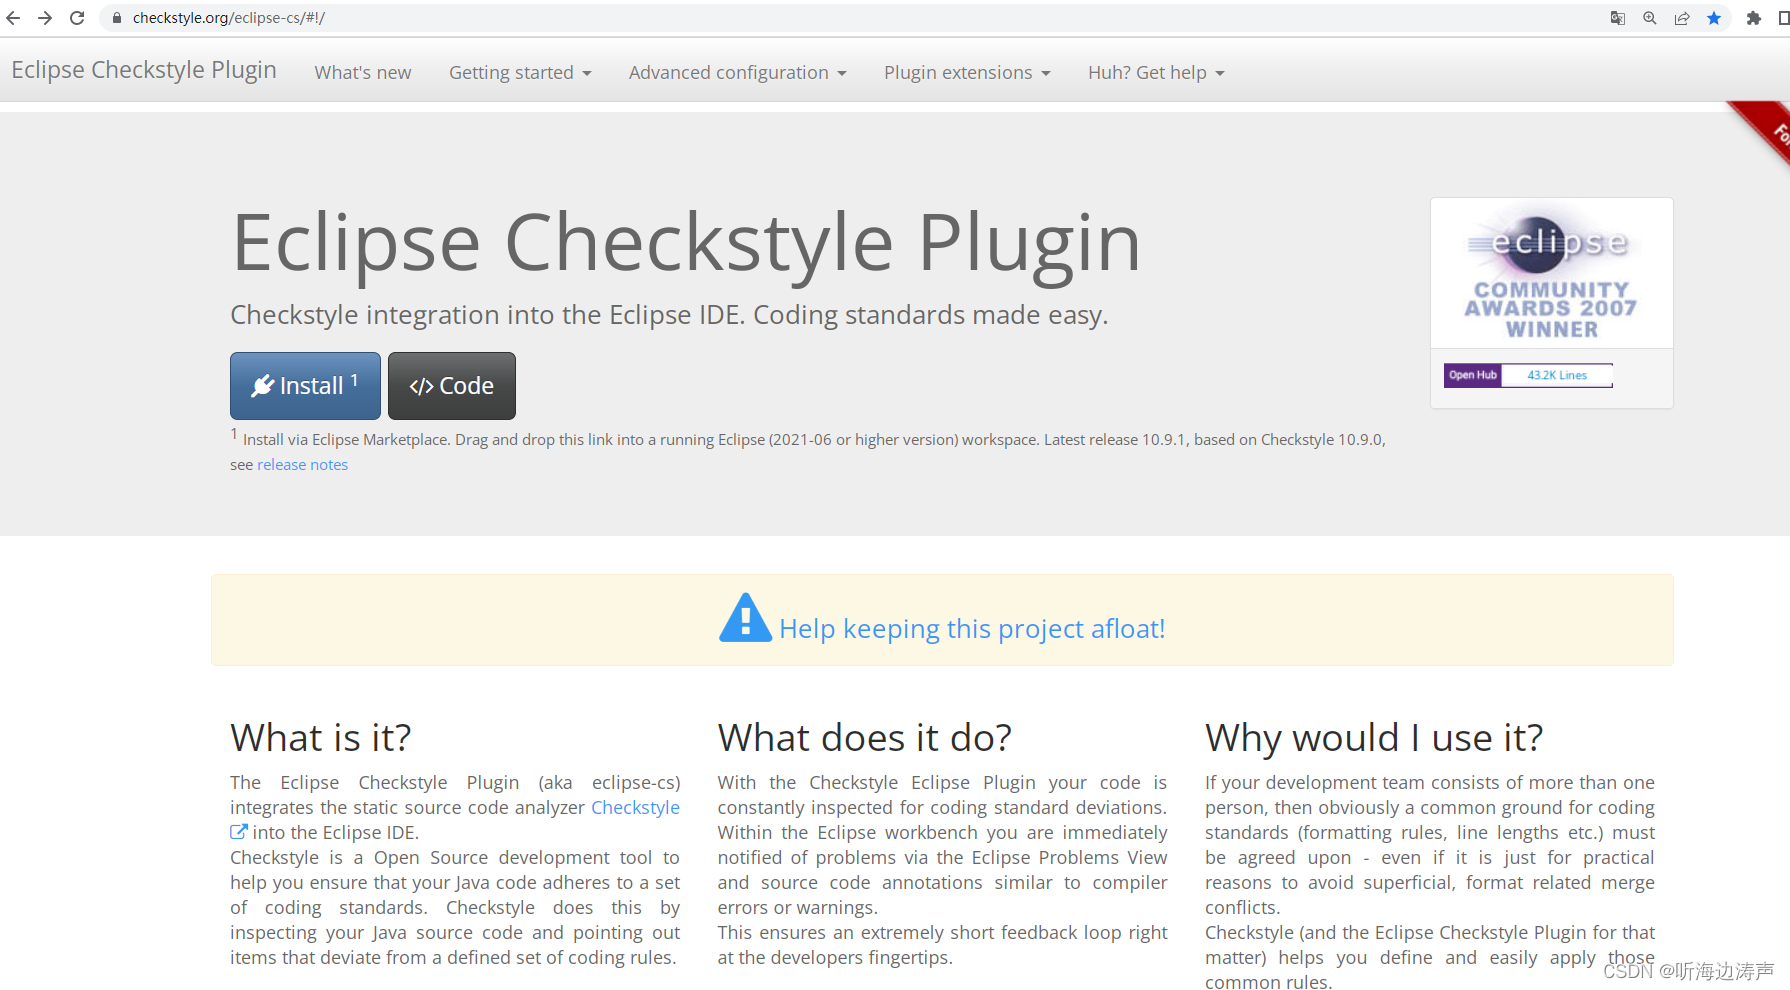
Task: Open the release notes link
Action: [x=302, y=464]
